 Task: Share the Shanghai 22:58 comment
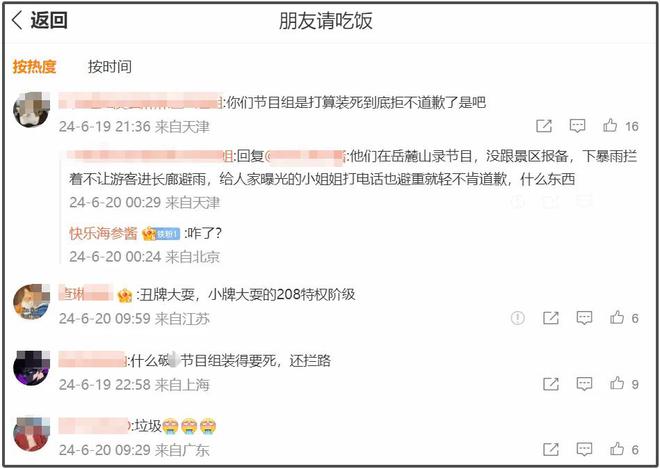tap(551, 384)
